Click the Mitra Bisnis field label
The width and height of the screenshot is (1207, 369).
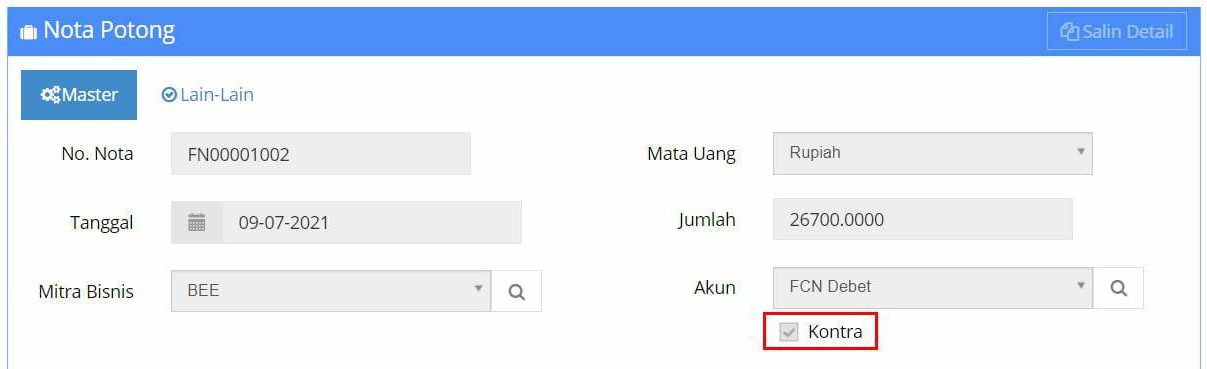point(86,292)
